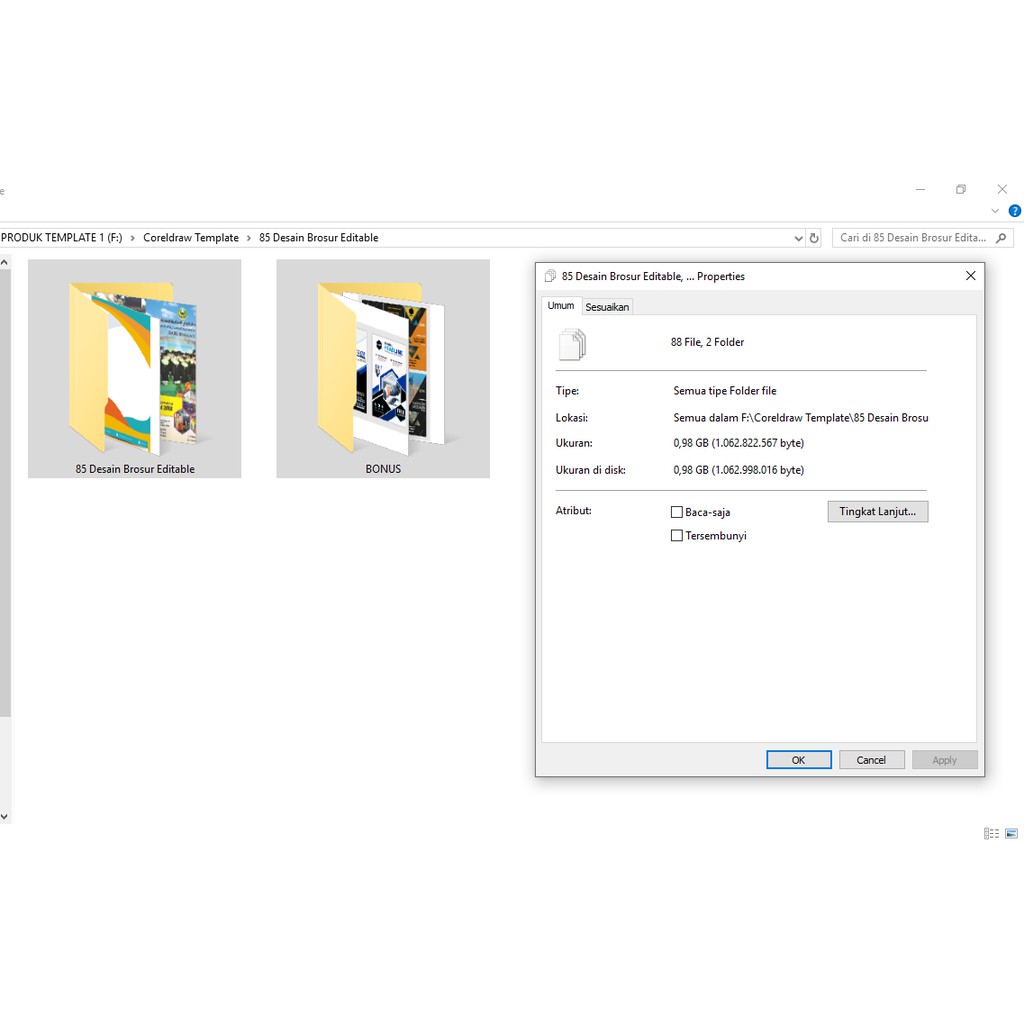The height and width of the screenshot is (1024, 1024).
Task: Switch to large thumbnails view icon
Action: [1012, 833]
